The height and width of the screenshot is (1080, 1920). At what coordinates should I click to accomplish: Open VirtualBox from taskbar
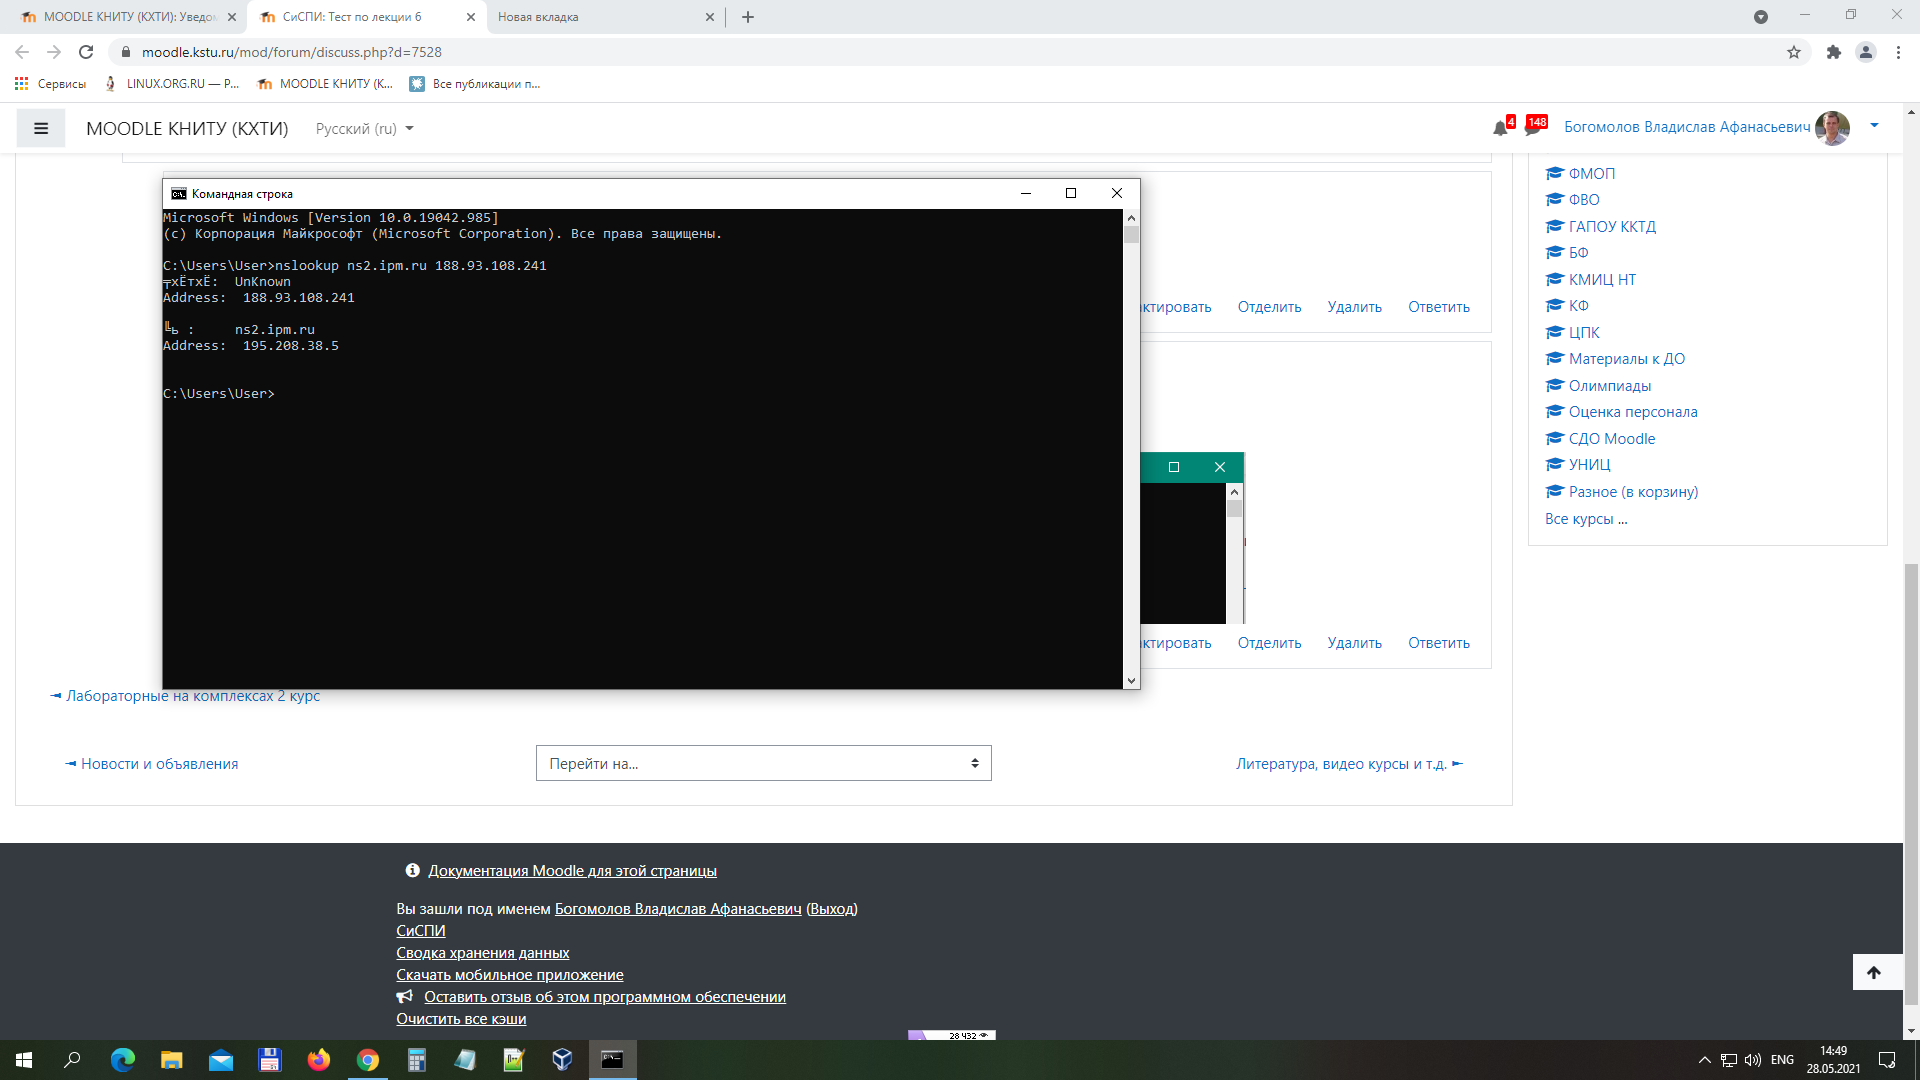point(563,1060)
